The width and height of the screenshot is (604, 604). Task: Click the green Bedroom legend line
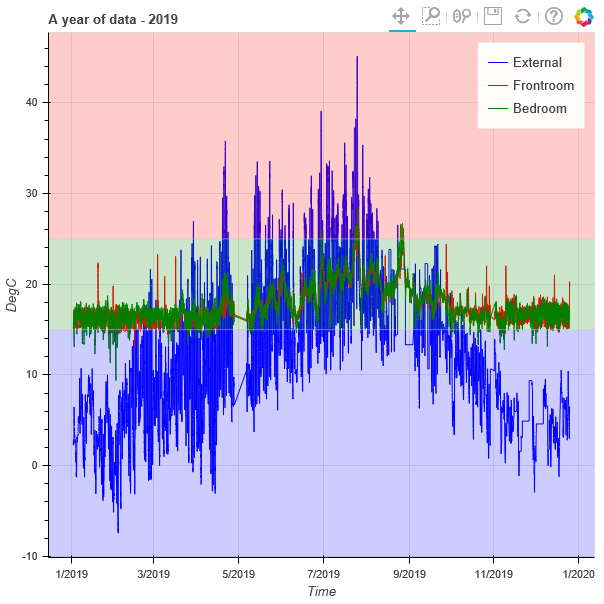pyautogui.click(x=496, y=108)
